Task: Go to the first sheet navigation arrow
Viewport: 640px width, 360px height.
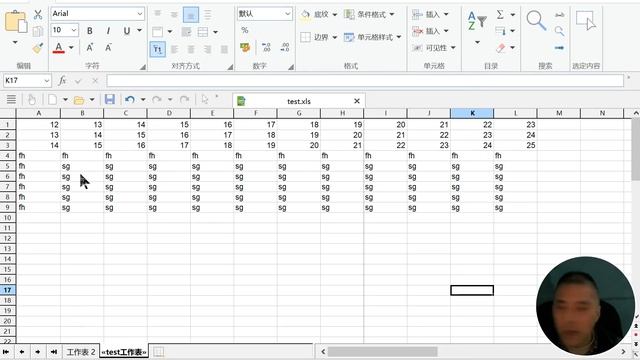Action: tap(6, 352)
